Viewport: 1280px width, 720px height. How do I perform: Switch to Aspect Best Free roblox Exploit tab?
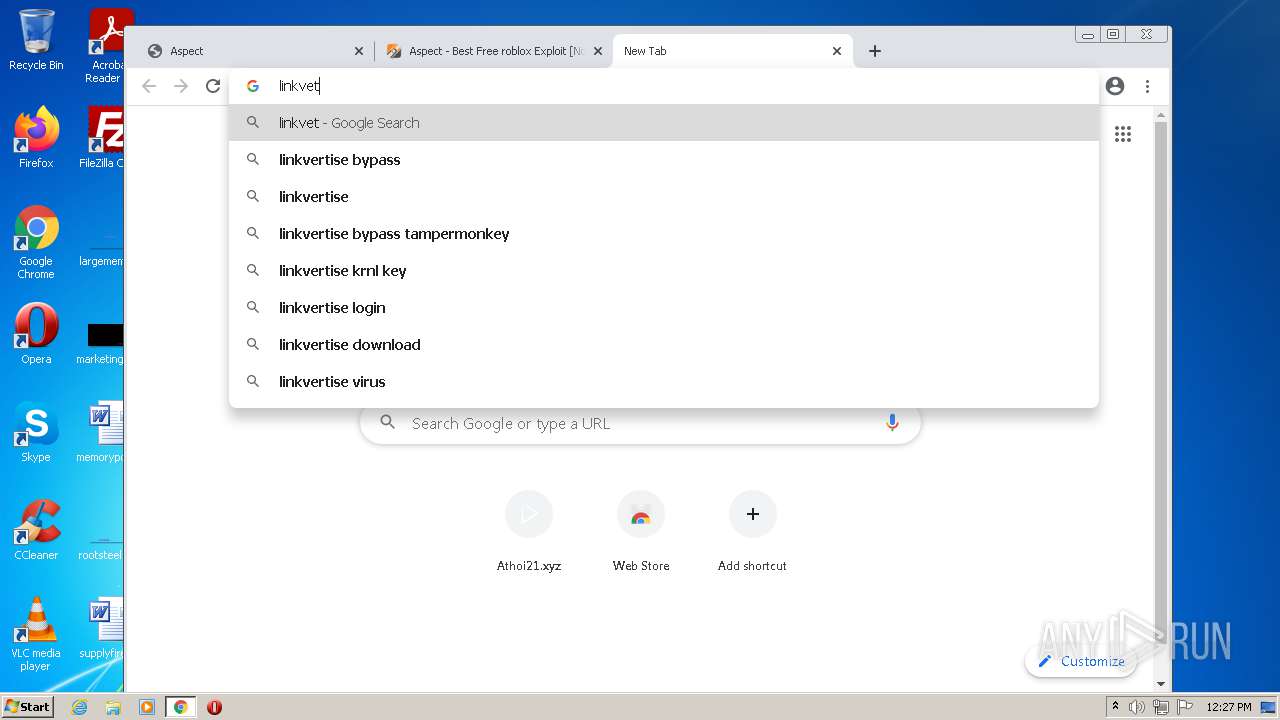tap(493, 51)
